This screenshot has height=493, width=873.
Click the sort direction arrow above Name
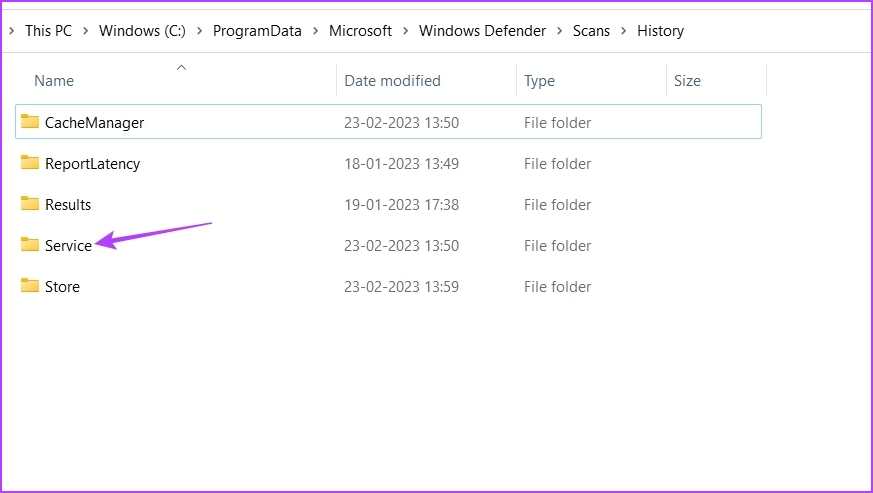point(181,67)
